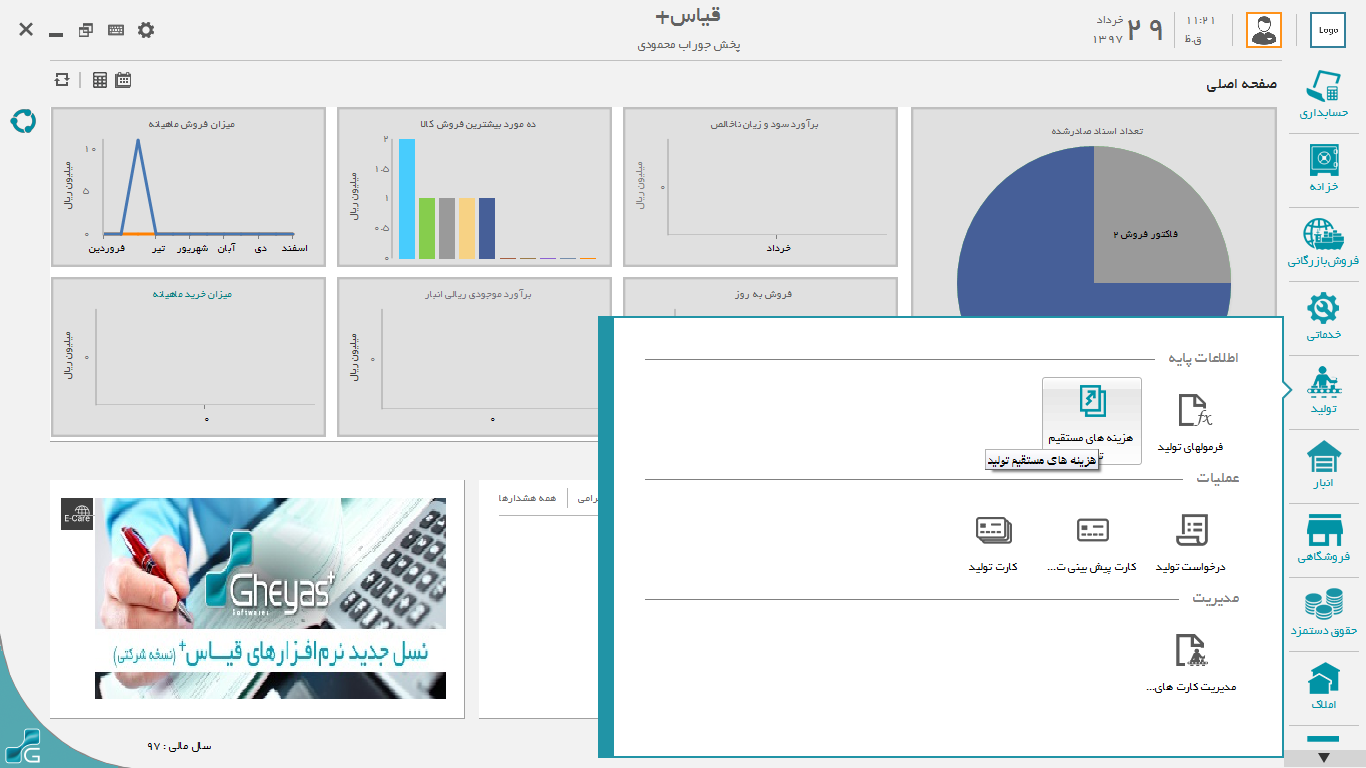
Task: Open فرمولهای تولید production formulas
Action: point(1191,424)
